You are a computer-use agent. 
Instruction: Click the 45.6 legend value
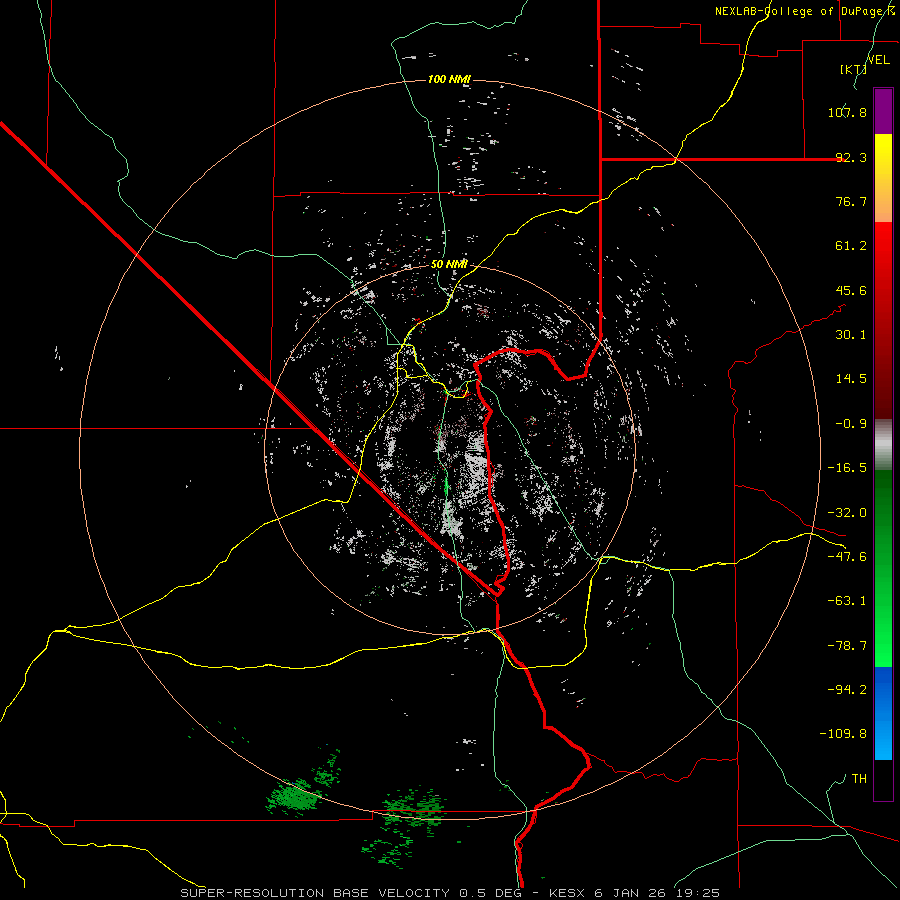(851, 290)
